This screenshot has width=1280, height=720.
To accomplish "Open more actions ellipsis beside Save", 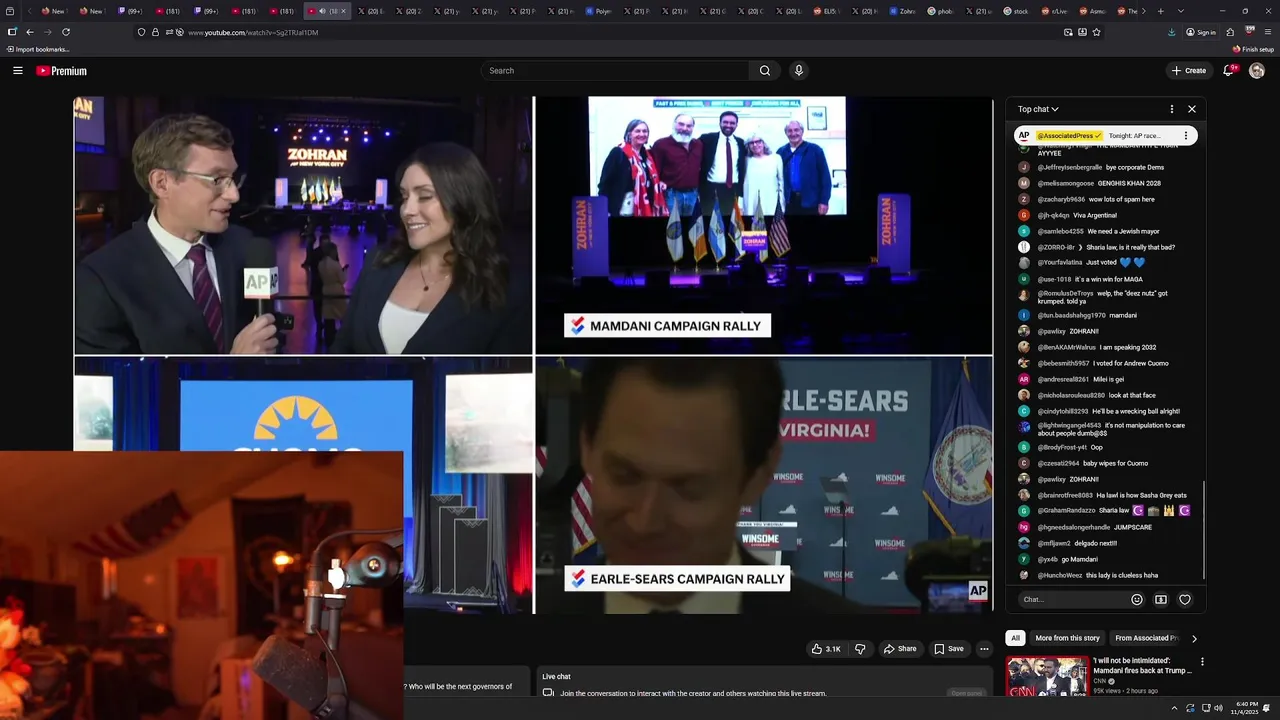I will (x=984, y=649).
